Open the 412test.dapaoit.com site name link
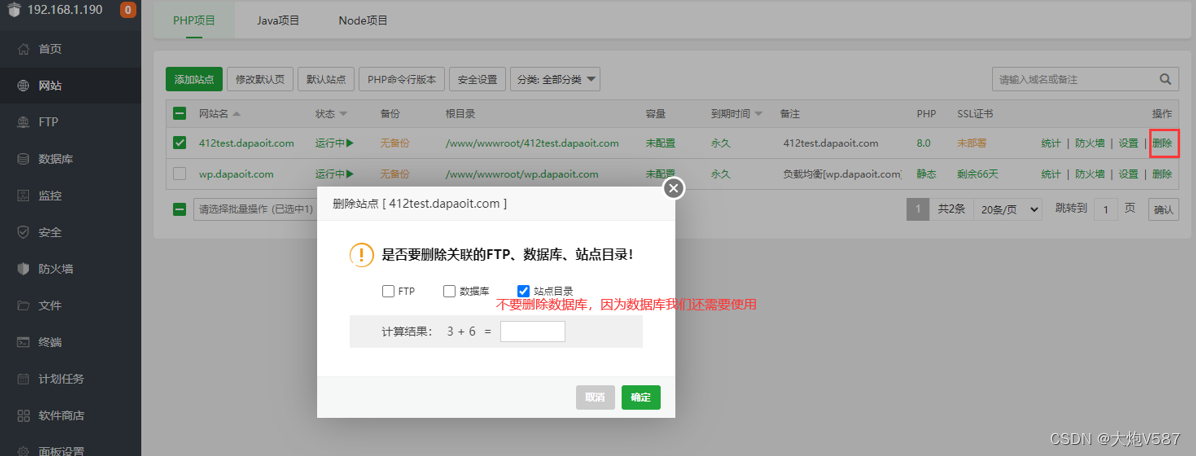 tap(246, 143)
